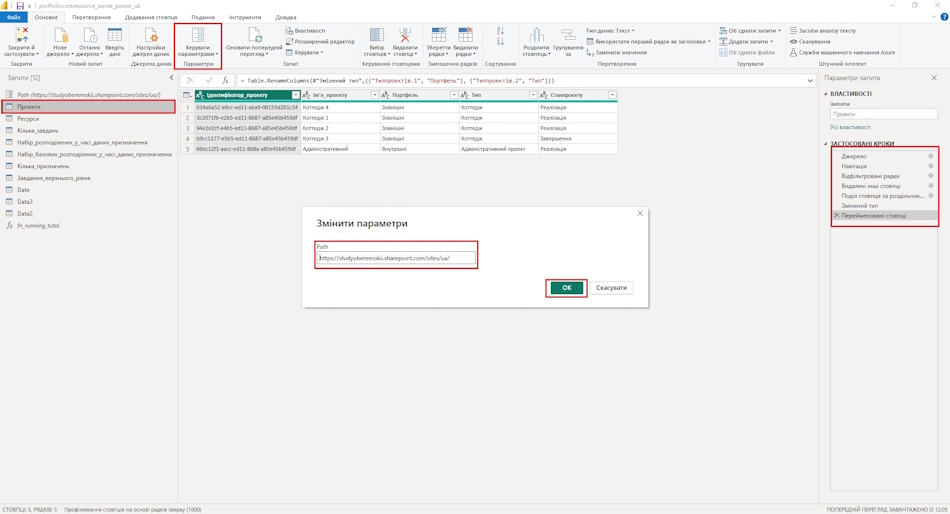Open settings gear for Відфільтровані рядки step
The width and height of the screenshot is (950, 514).
click(x=931, y=176)
